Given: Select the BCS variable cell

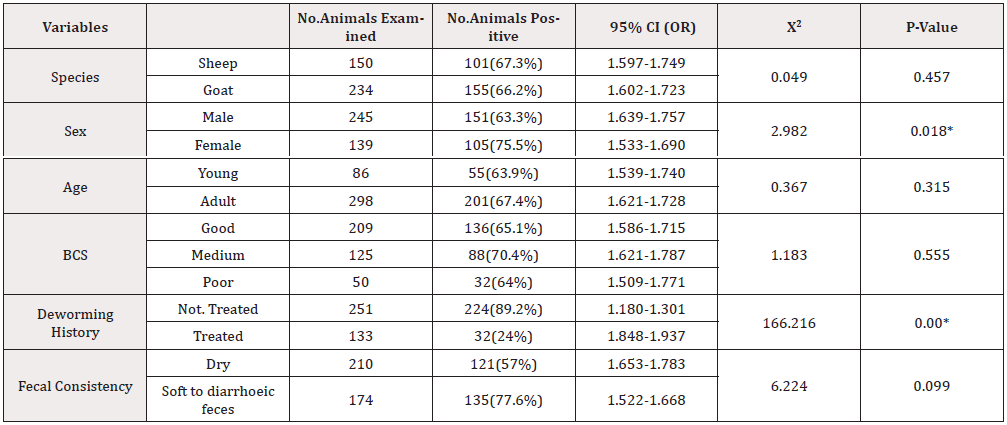Looking at the screenshot, I should point(75,256).
